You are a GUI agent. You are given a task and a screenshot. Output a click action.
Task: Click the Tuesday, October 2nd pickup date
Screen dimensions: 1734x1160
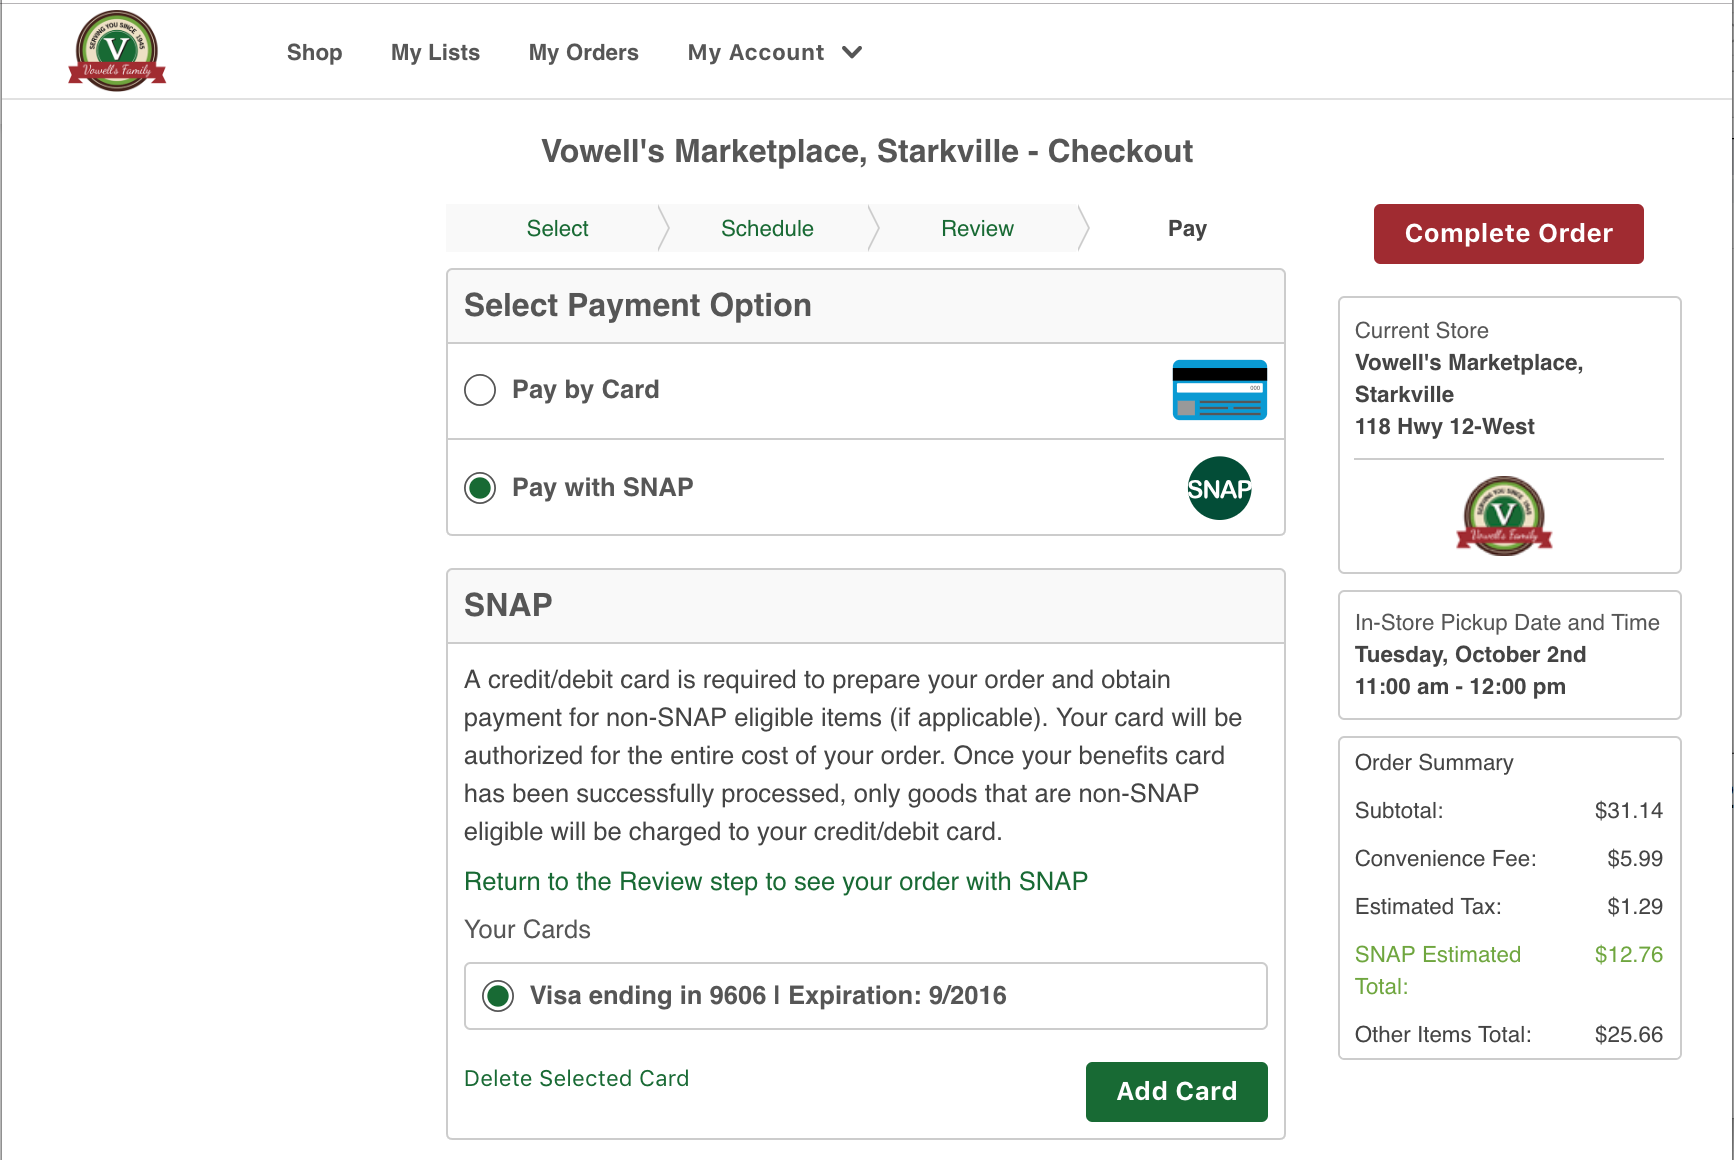click(x=1470, y=655)
